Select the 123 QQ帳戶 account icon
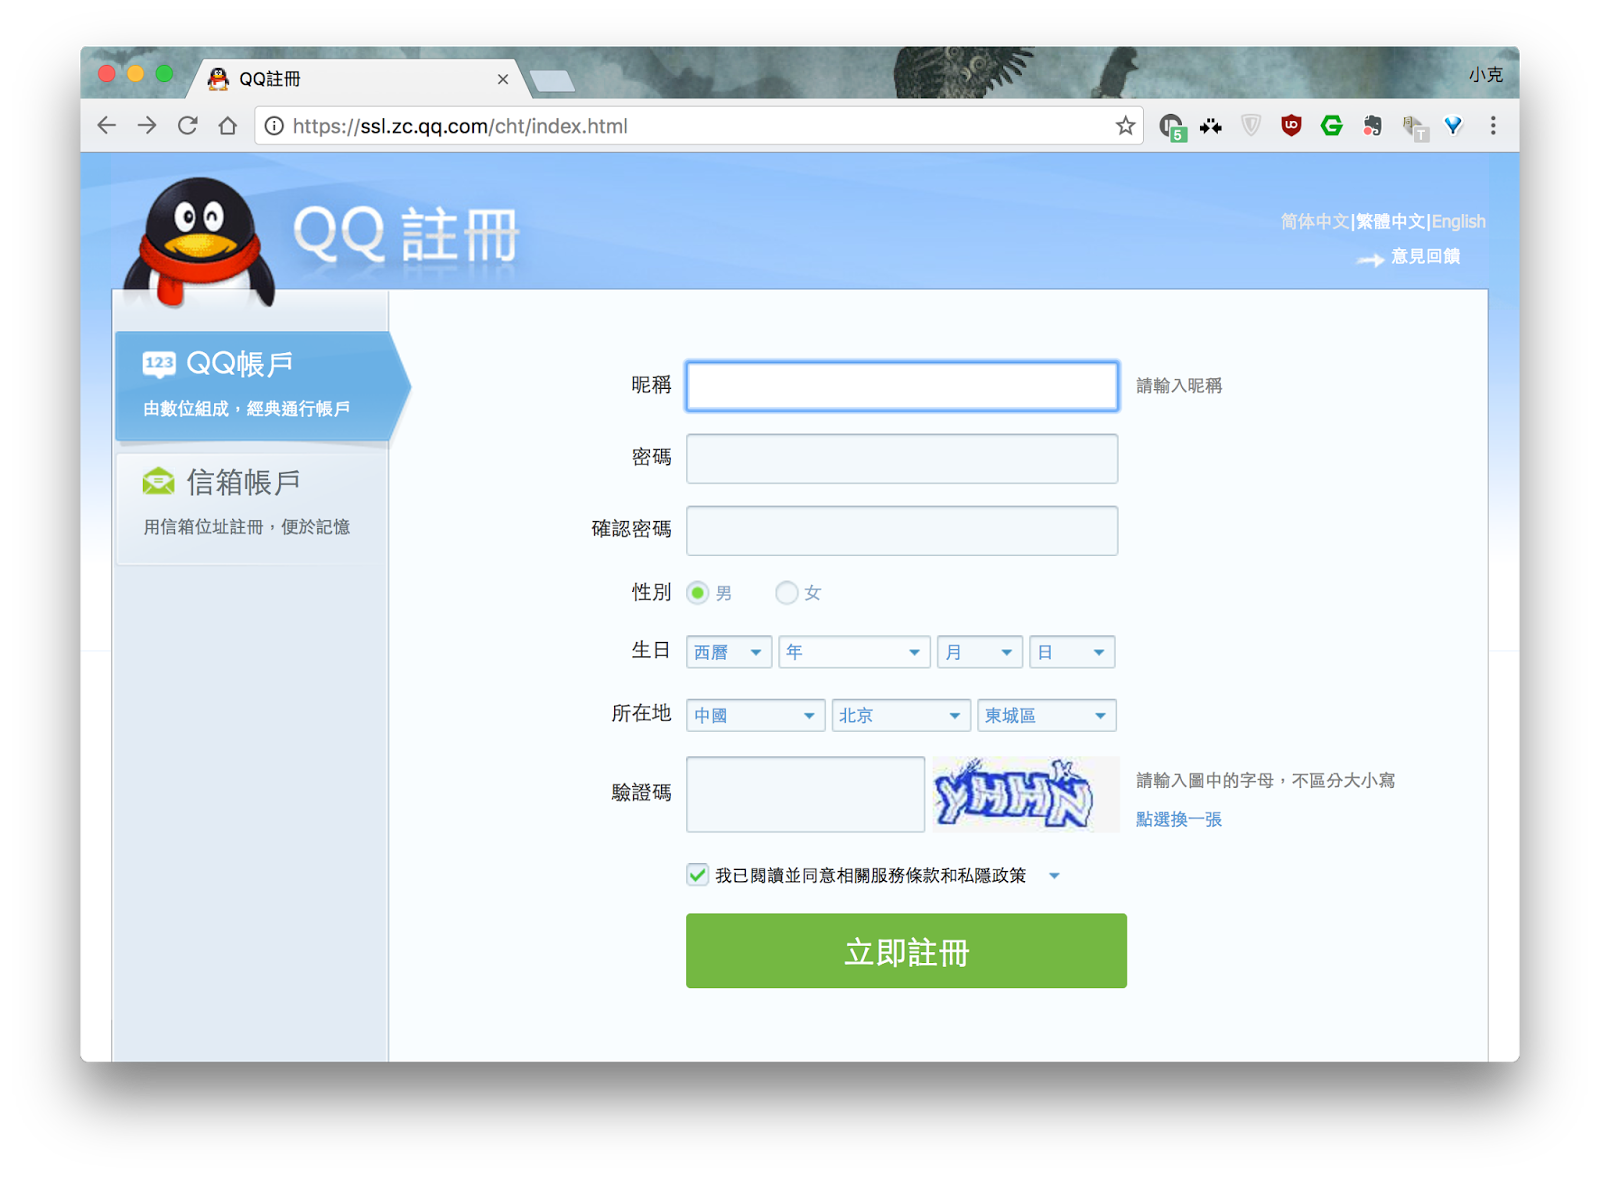This screenshot has width=1600, height=1177. (x=158, y=363)
